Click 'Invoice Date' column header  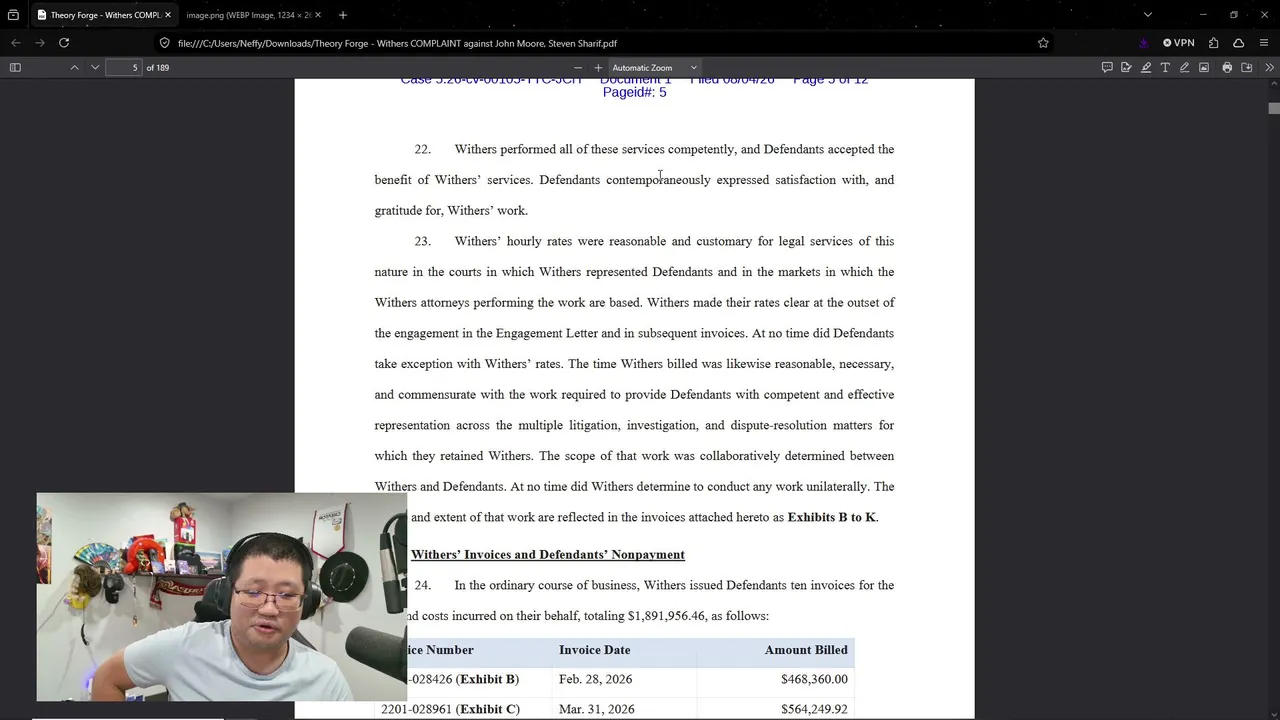tap(594, 650)
